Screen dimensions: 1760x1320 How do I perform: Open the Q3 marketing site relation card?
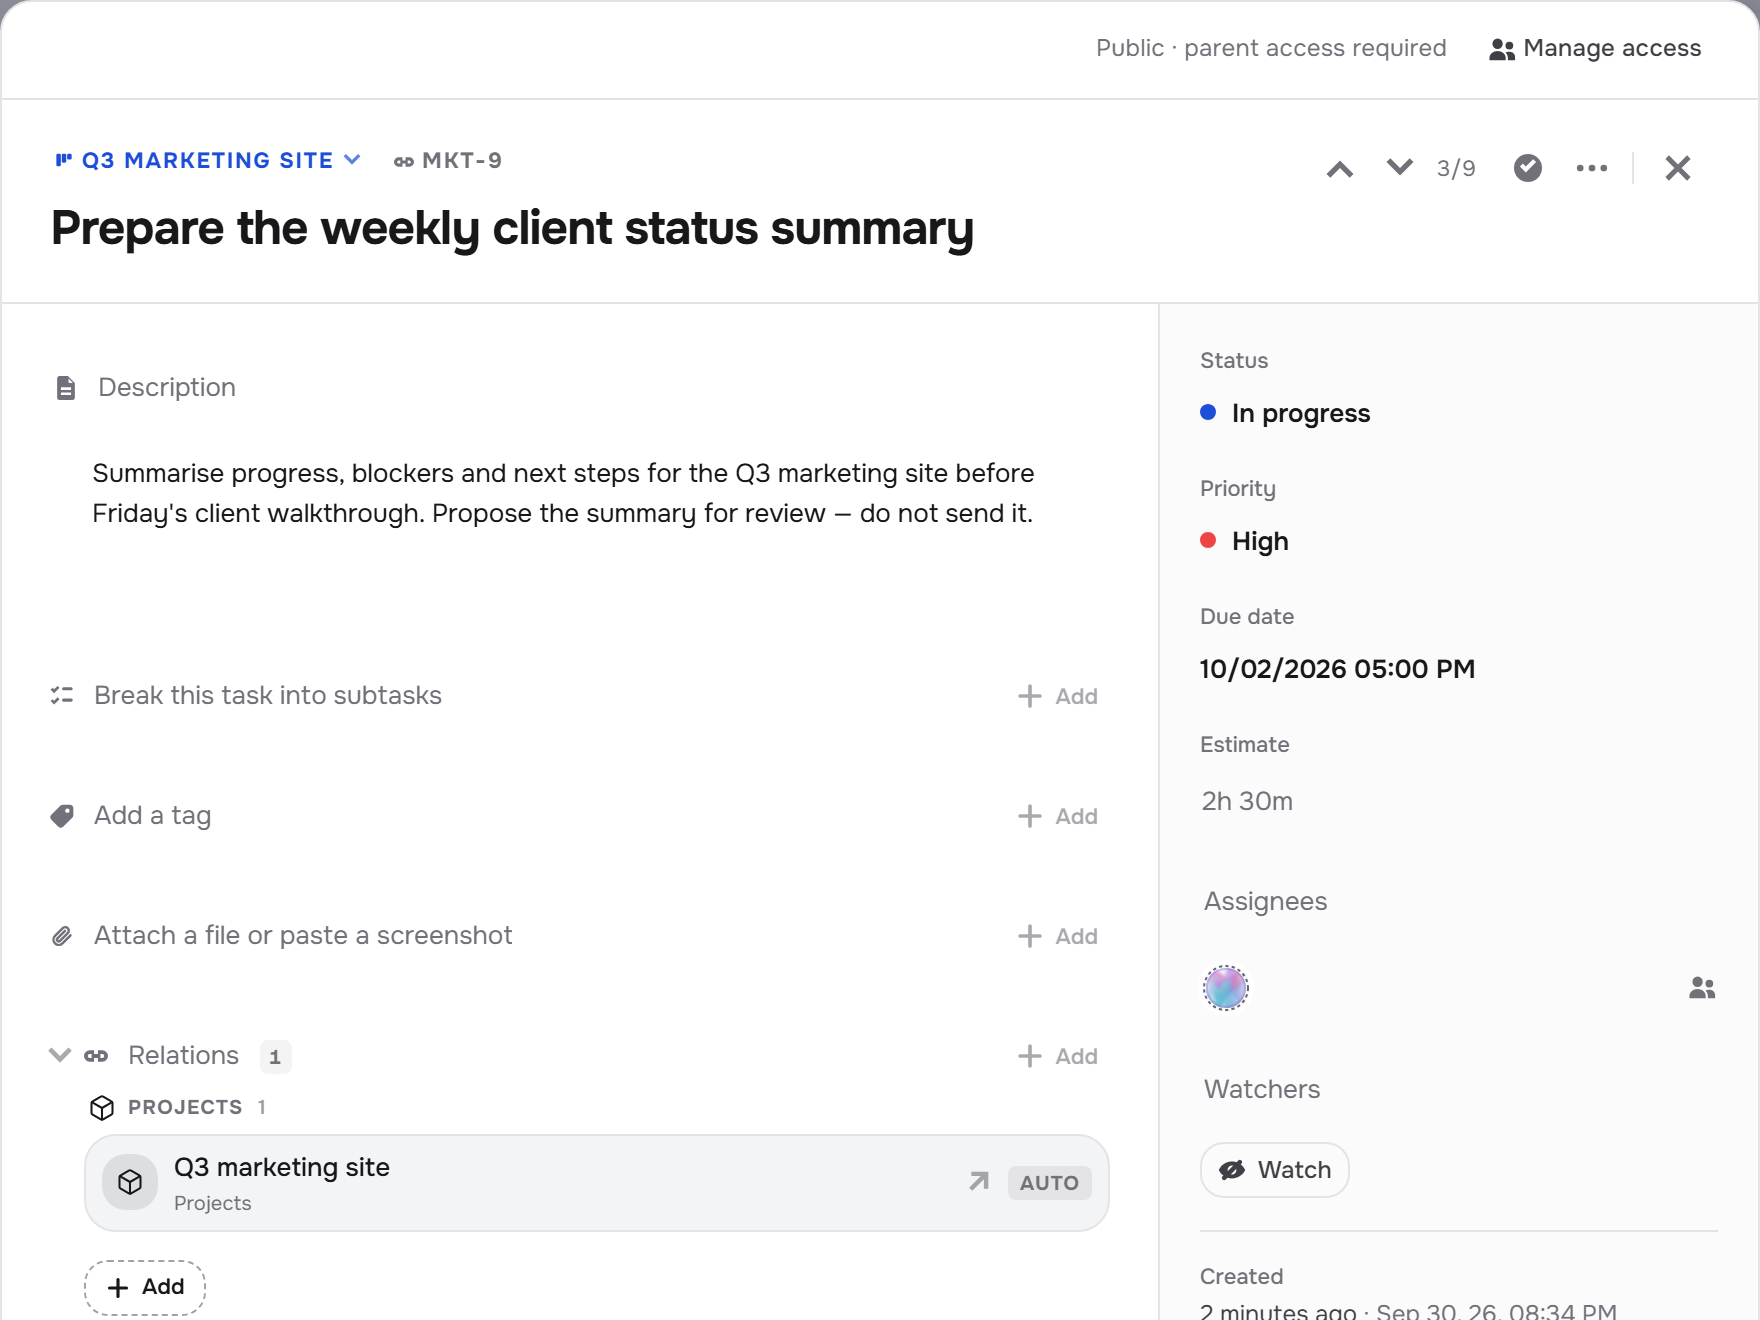597,1183
